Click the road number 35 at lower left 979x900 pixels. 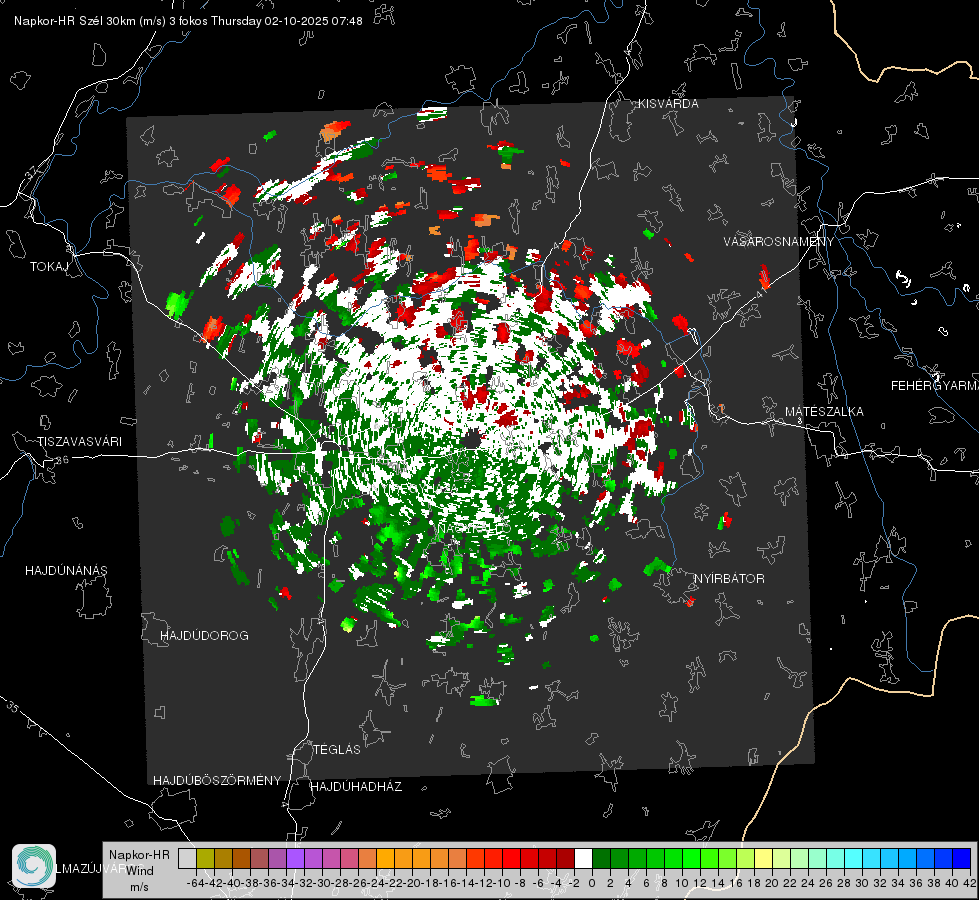[x=12, y=706]
